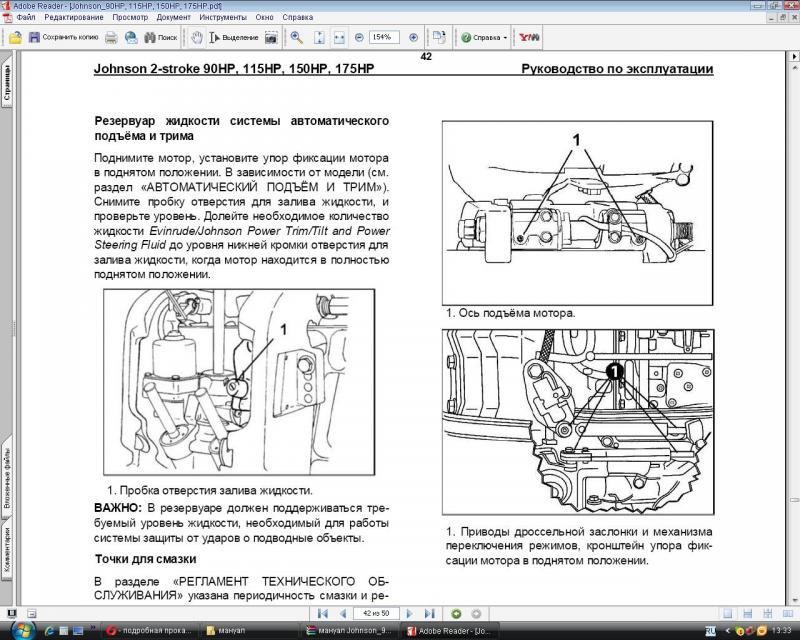Open the Файл menu
Screen dimensions: 800x640
coord(26,17)
